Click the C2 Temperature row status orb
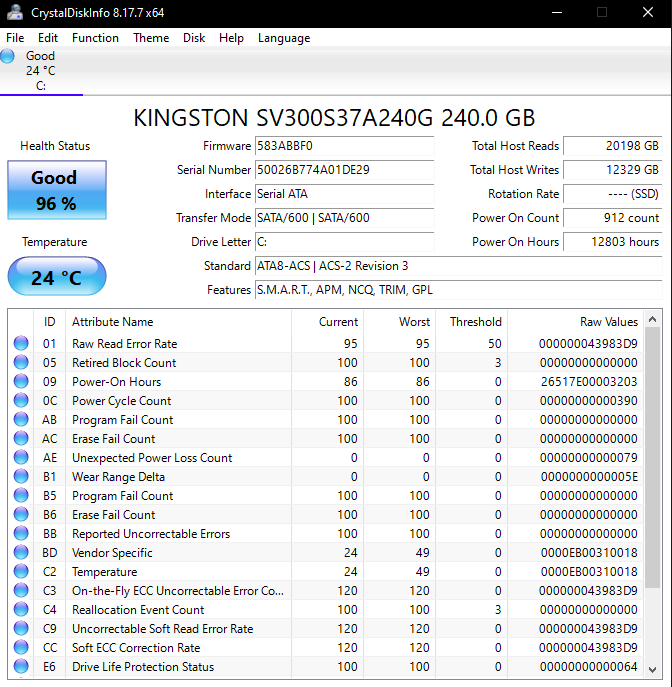 point(21,571)
